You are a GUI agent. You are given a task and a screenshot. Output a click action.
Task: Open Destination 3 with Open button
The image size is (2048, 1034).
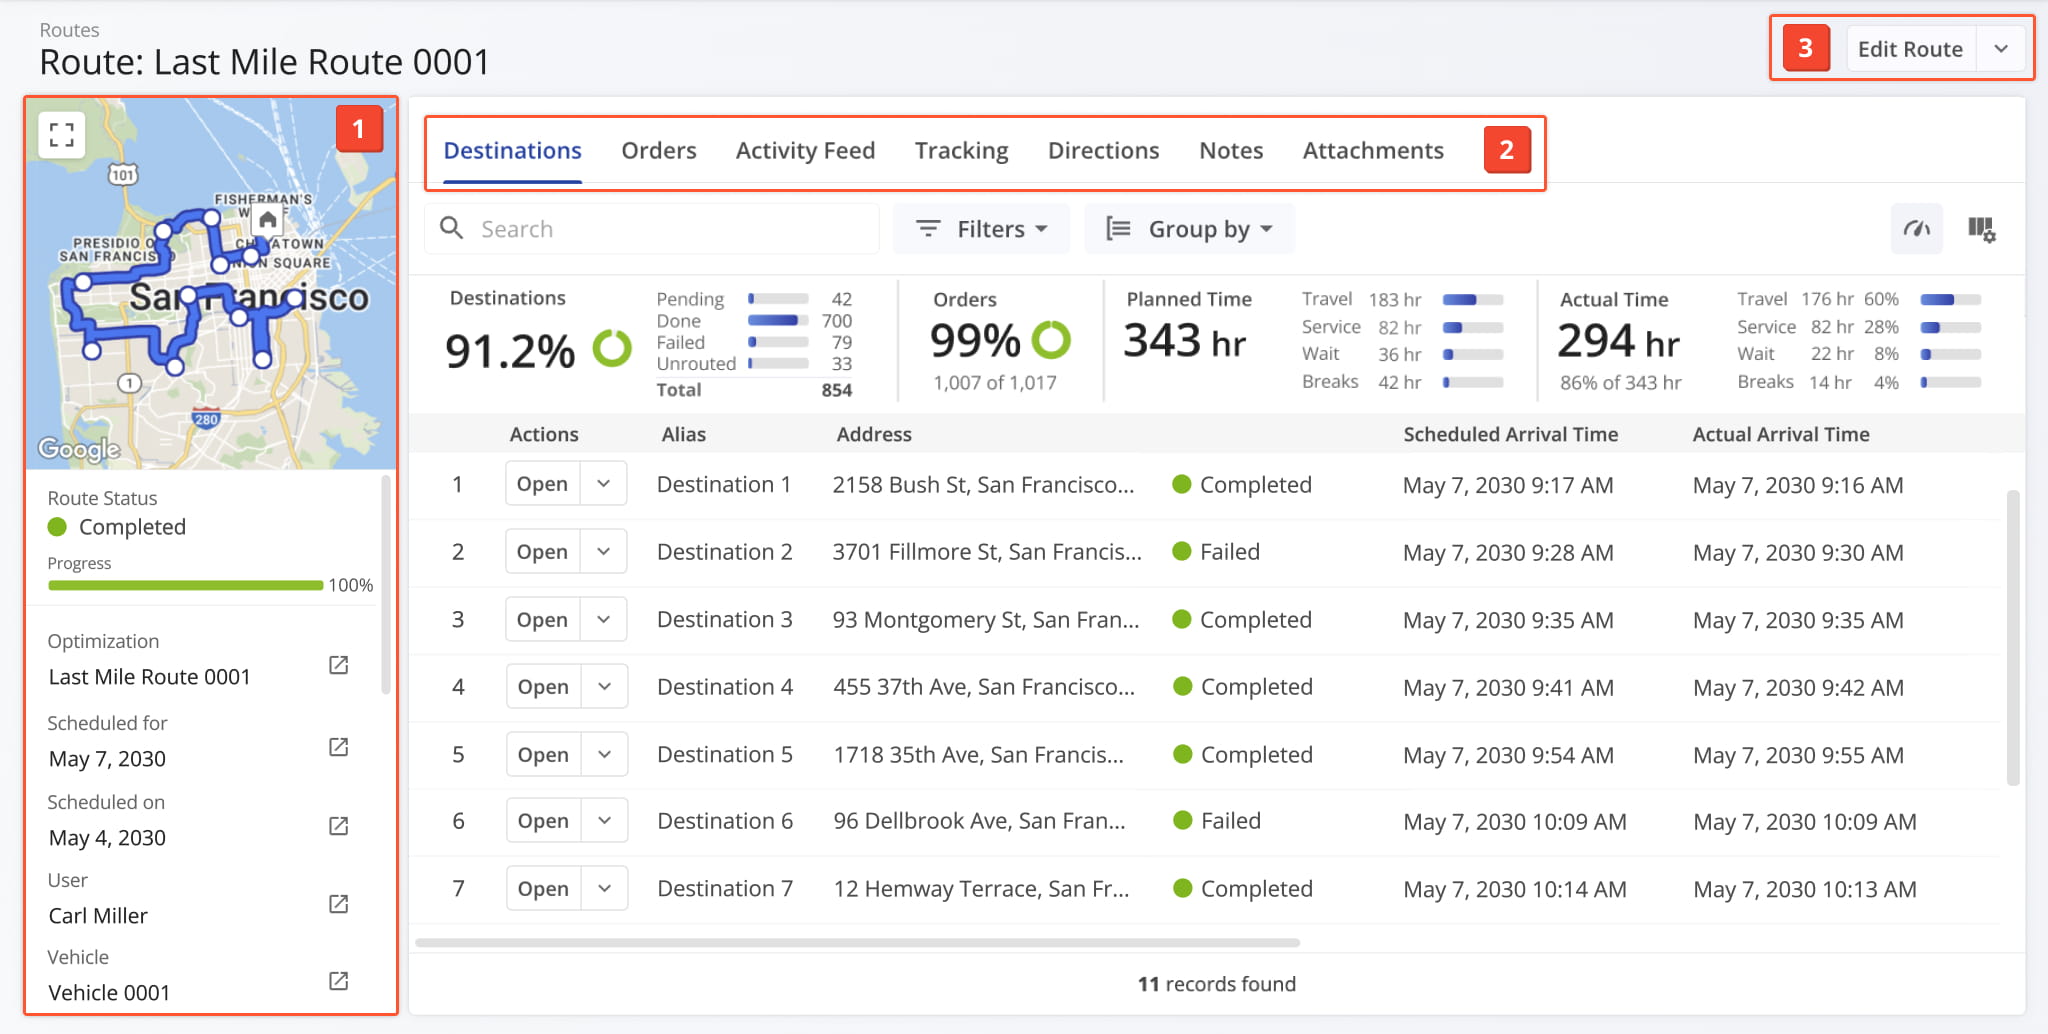coord(542,620)
